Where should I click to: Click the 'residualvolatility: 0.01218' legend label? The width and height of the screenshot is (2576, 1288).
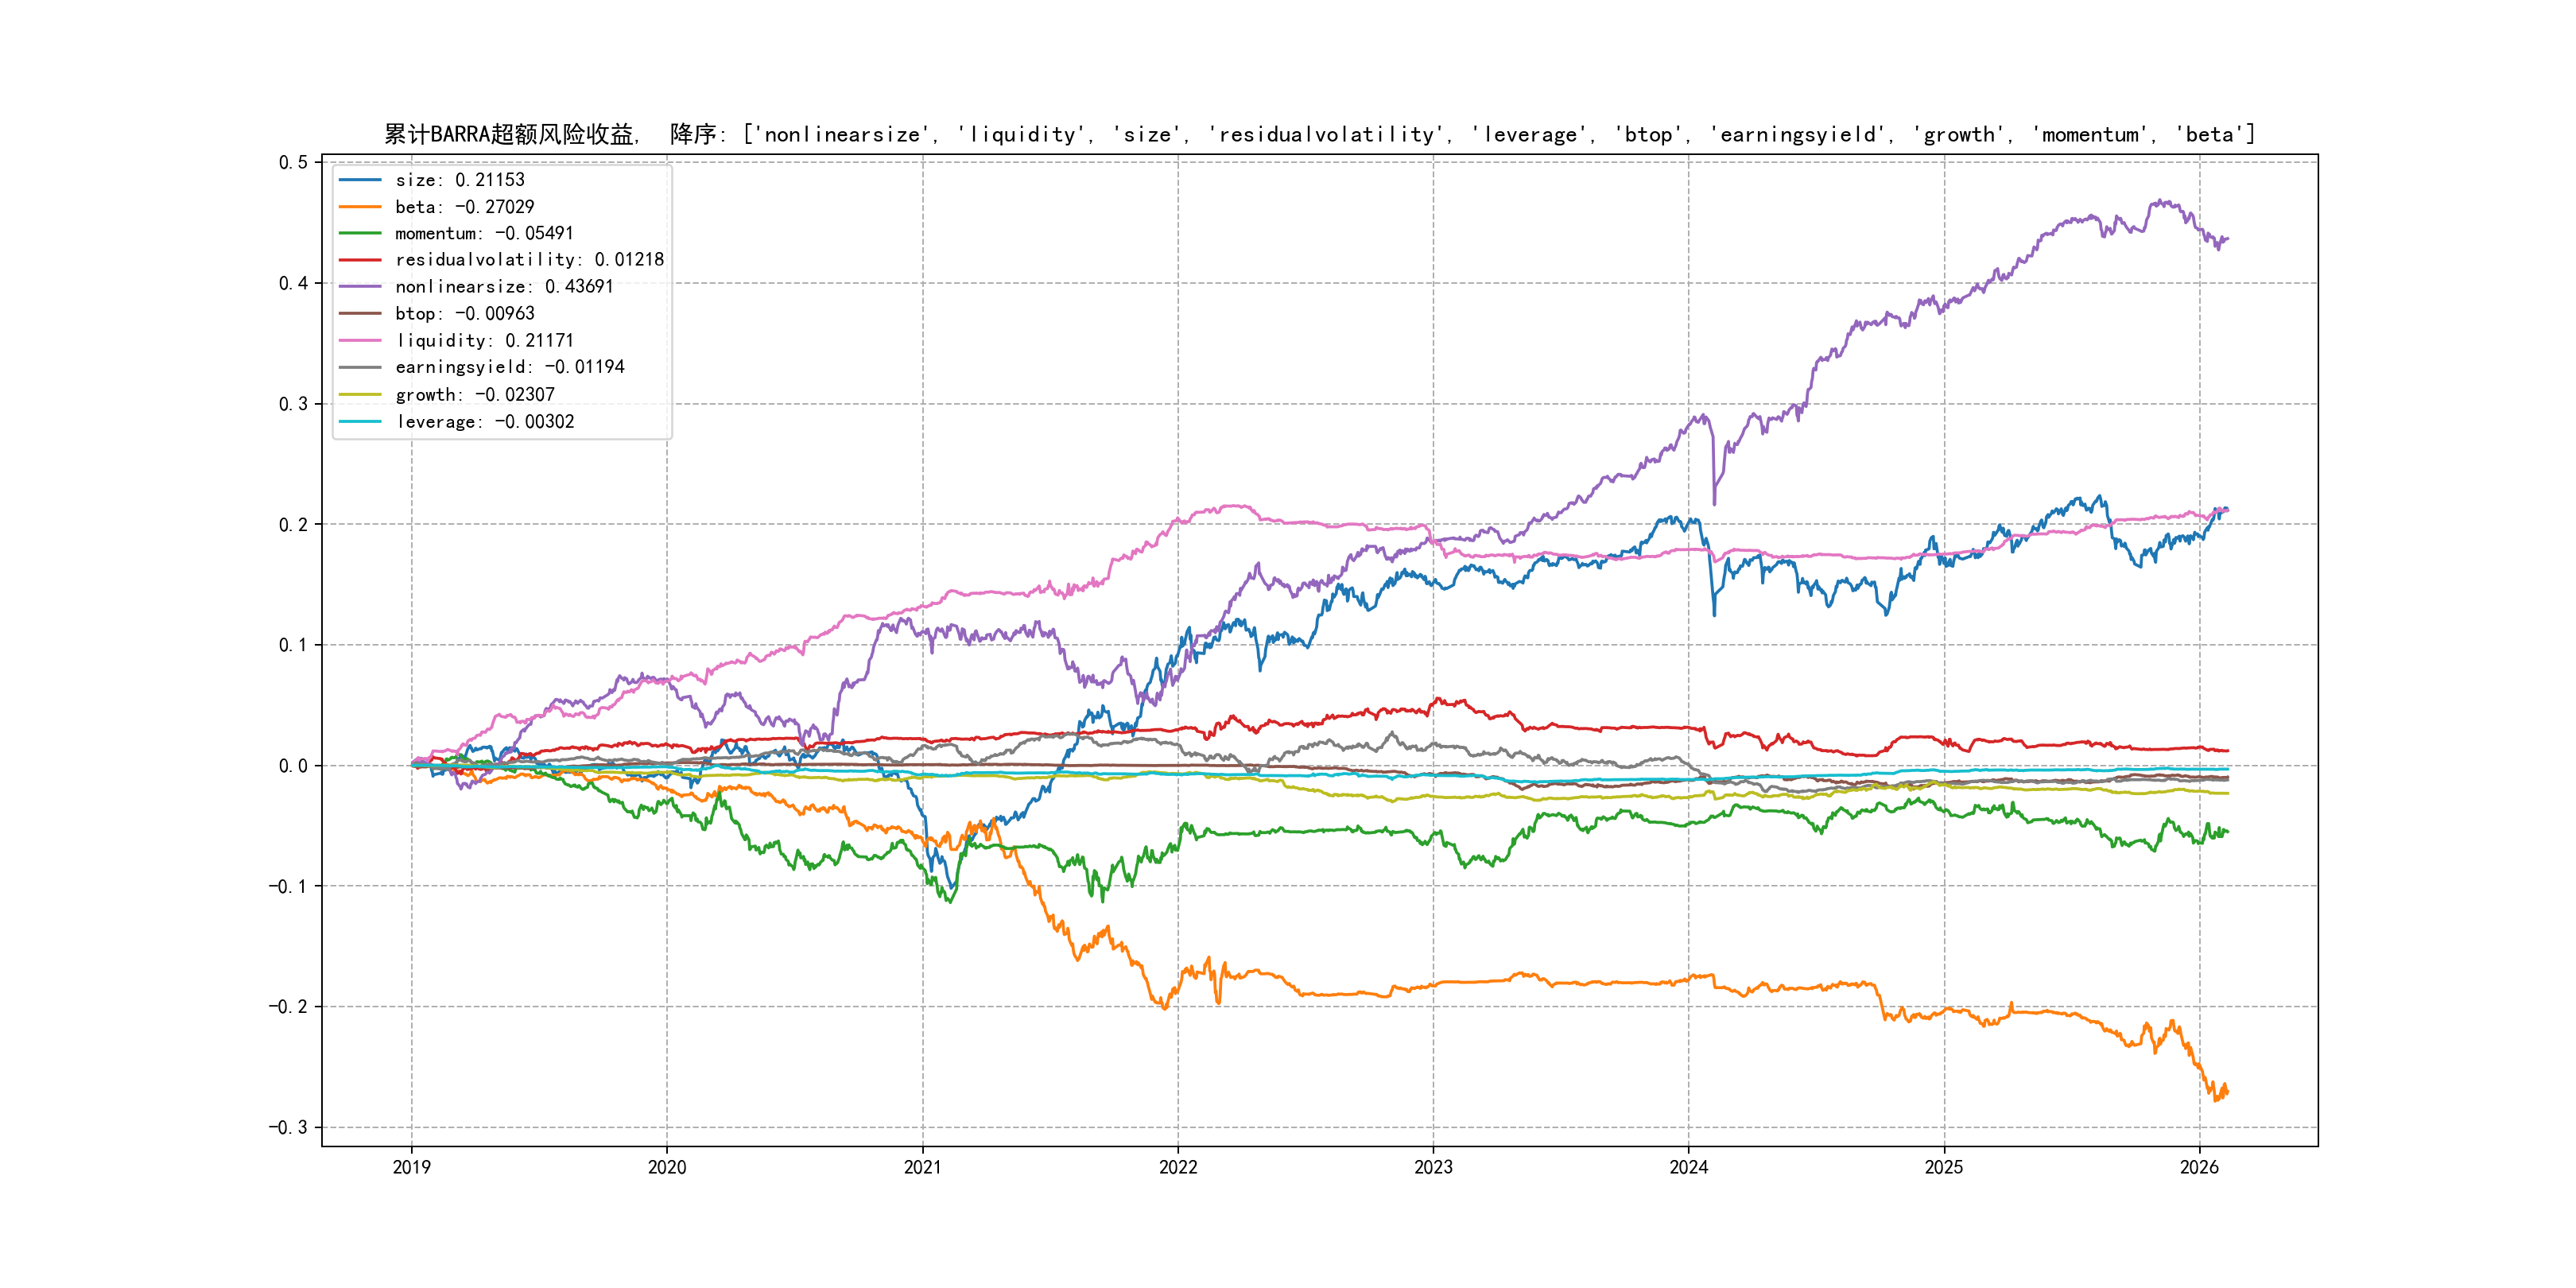[x=529, y=260]
